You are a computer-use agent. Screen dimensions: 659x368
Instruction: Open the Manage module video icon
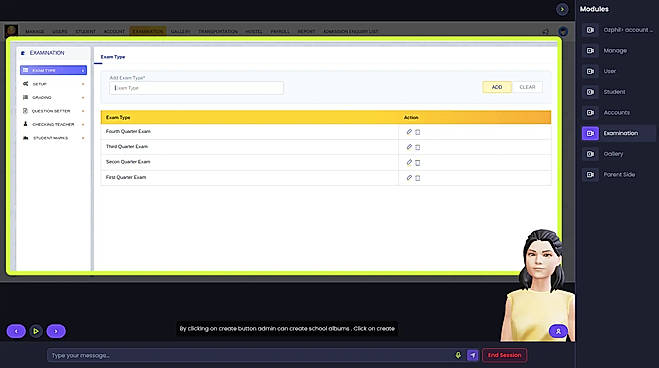point(590,50)
